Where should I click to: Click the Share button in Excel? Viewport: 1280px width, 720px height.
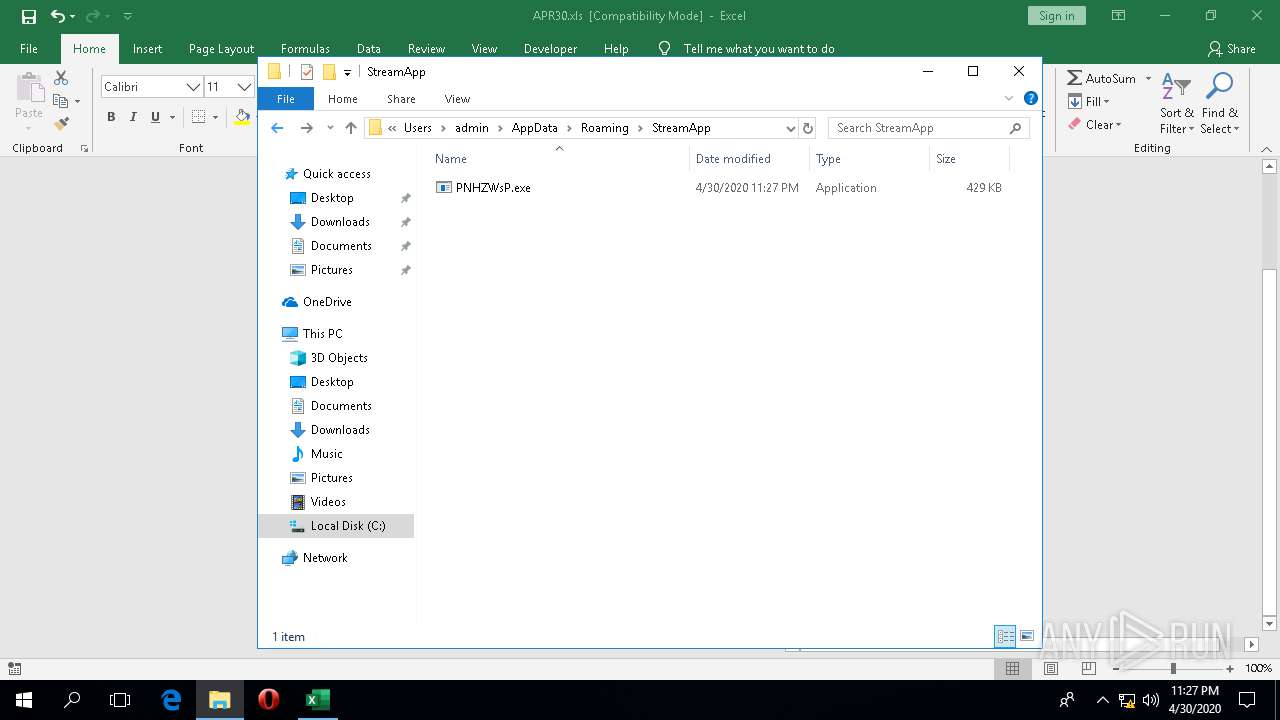[1231, 49]
